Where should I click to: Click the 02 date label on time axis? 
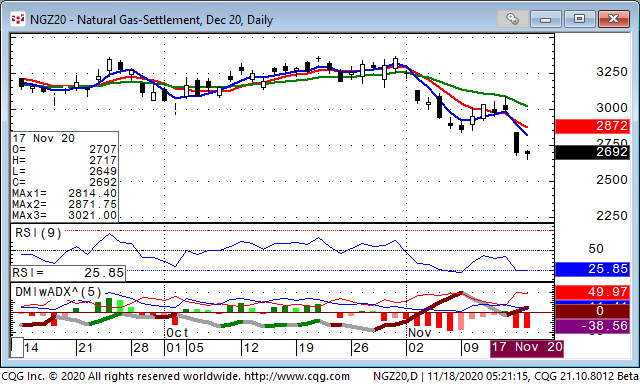416,348
